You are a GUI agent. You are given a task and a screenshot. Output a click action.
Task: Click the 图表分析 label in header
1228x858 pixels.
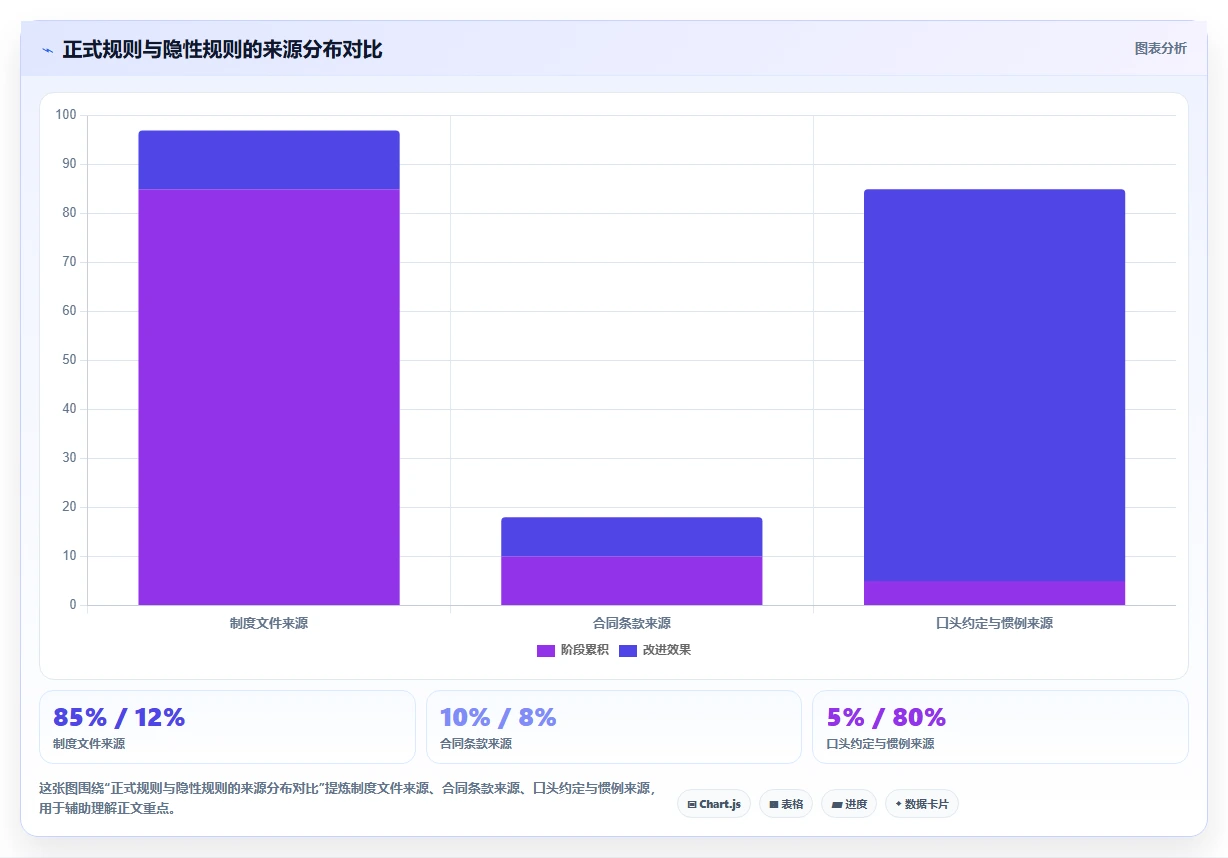coord(1160,48)
